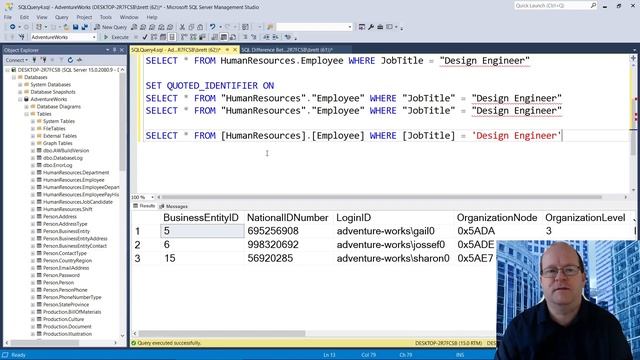Open Query Options from the toolbar
The image size is (640, 360).
click(x=162, y=37)
